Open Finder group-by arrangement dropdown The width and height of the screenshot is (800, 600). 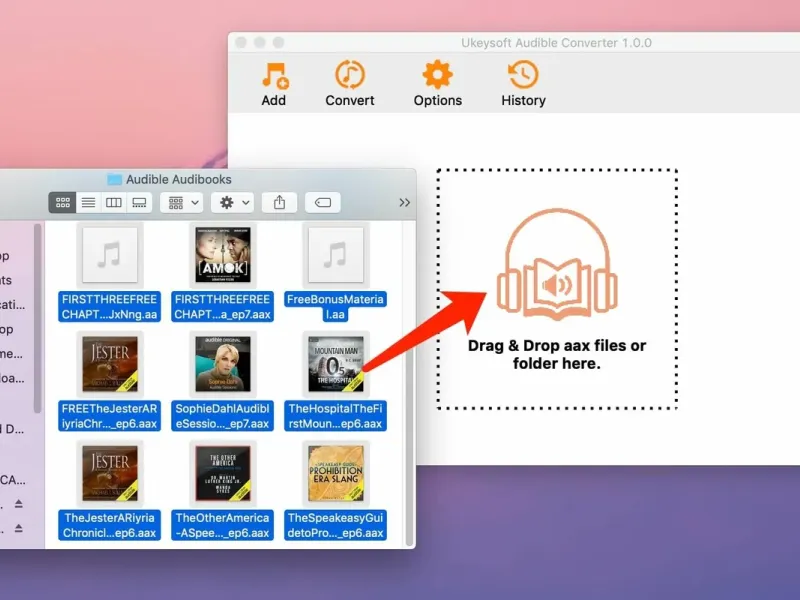pos(183,203)
